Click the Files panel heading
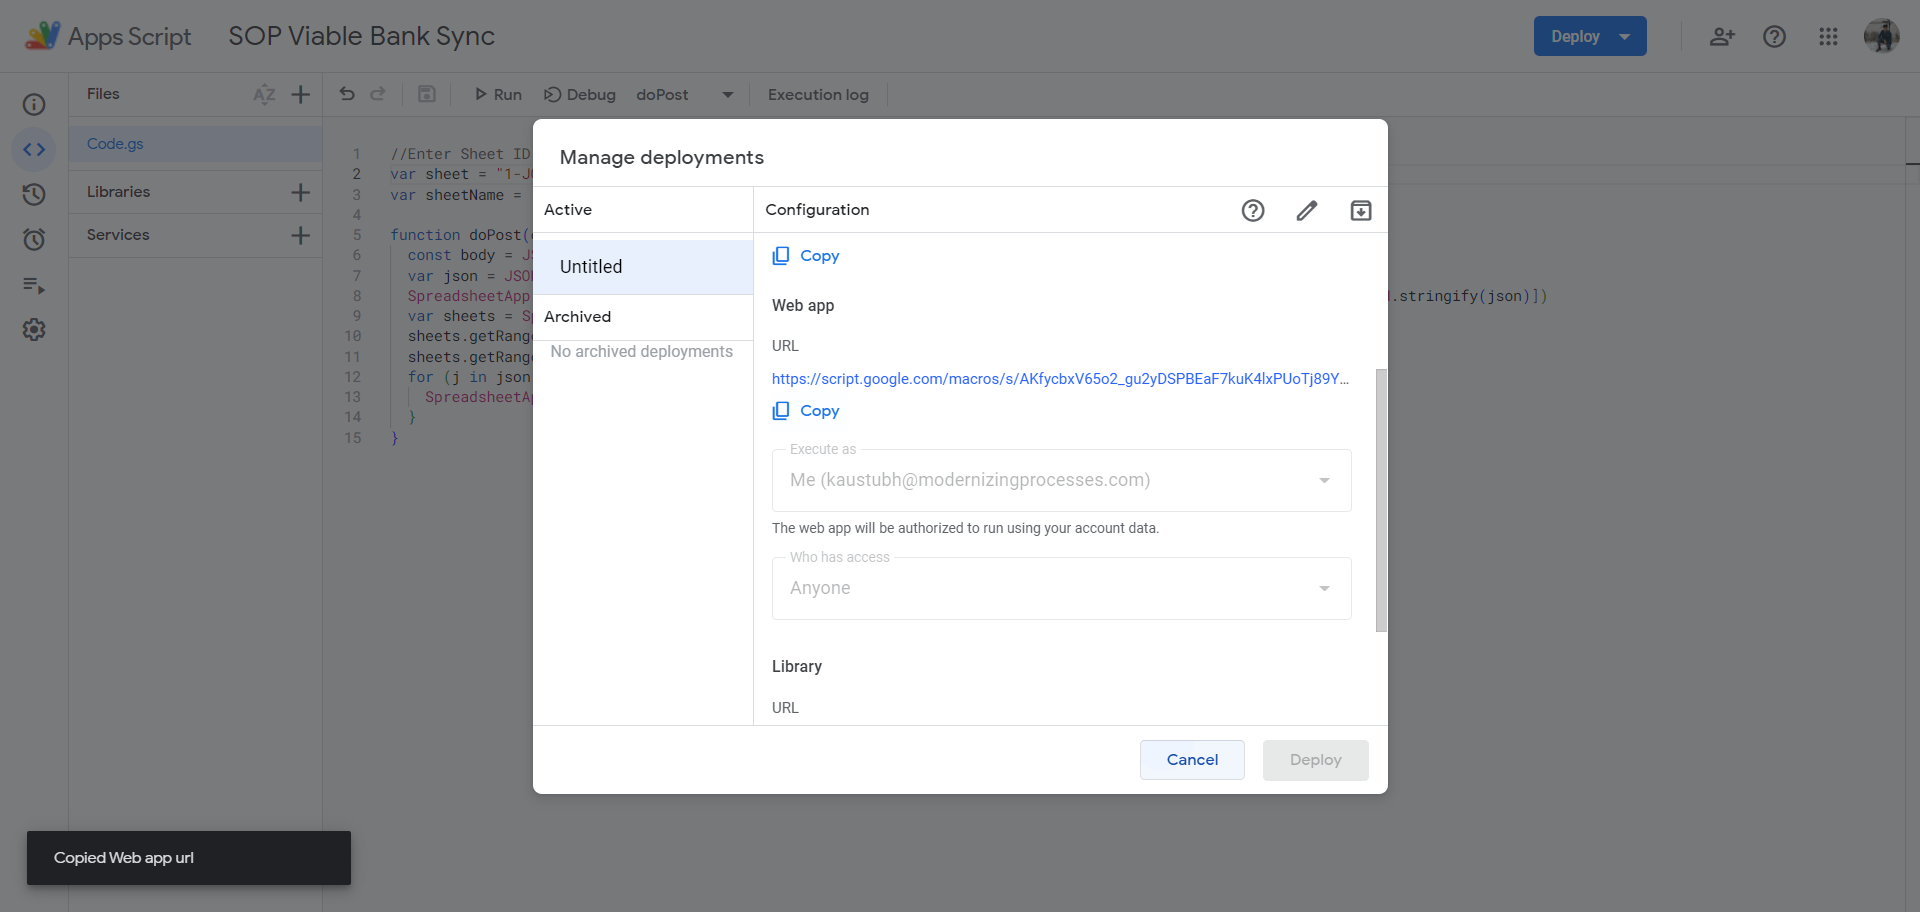Viewport: 1920px width, 912px height. tap(103, 94)
